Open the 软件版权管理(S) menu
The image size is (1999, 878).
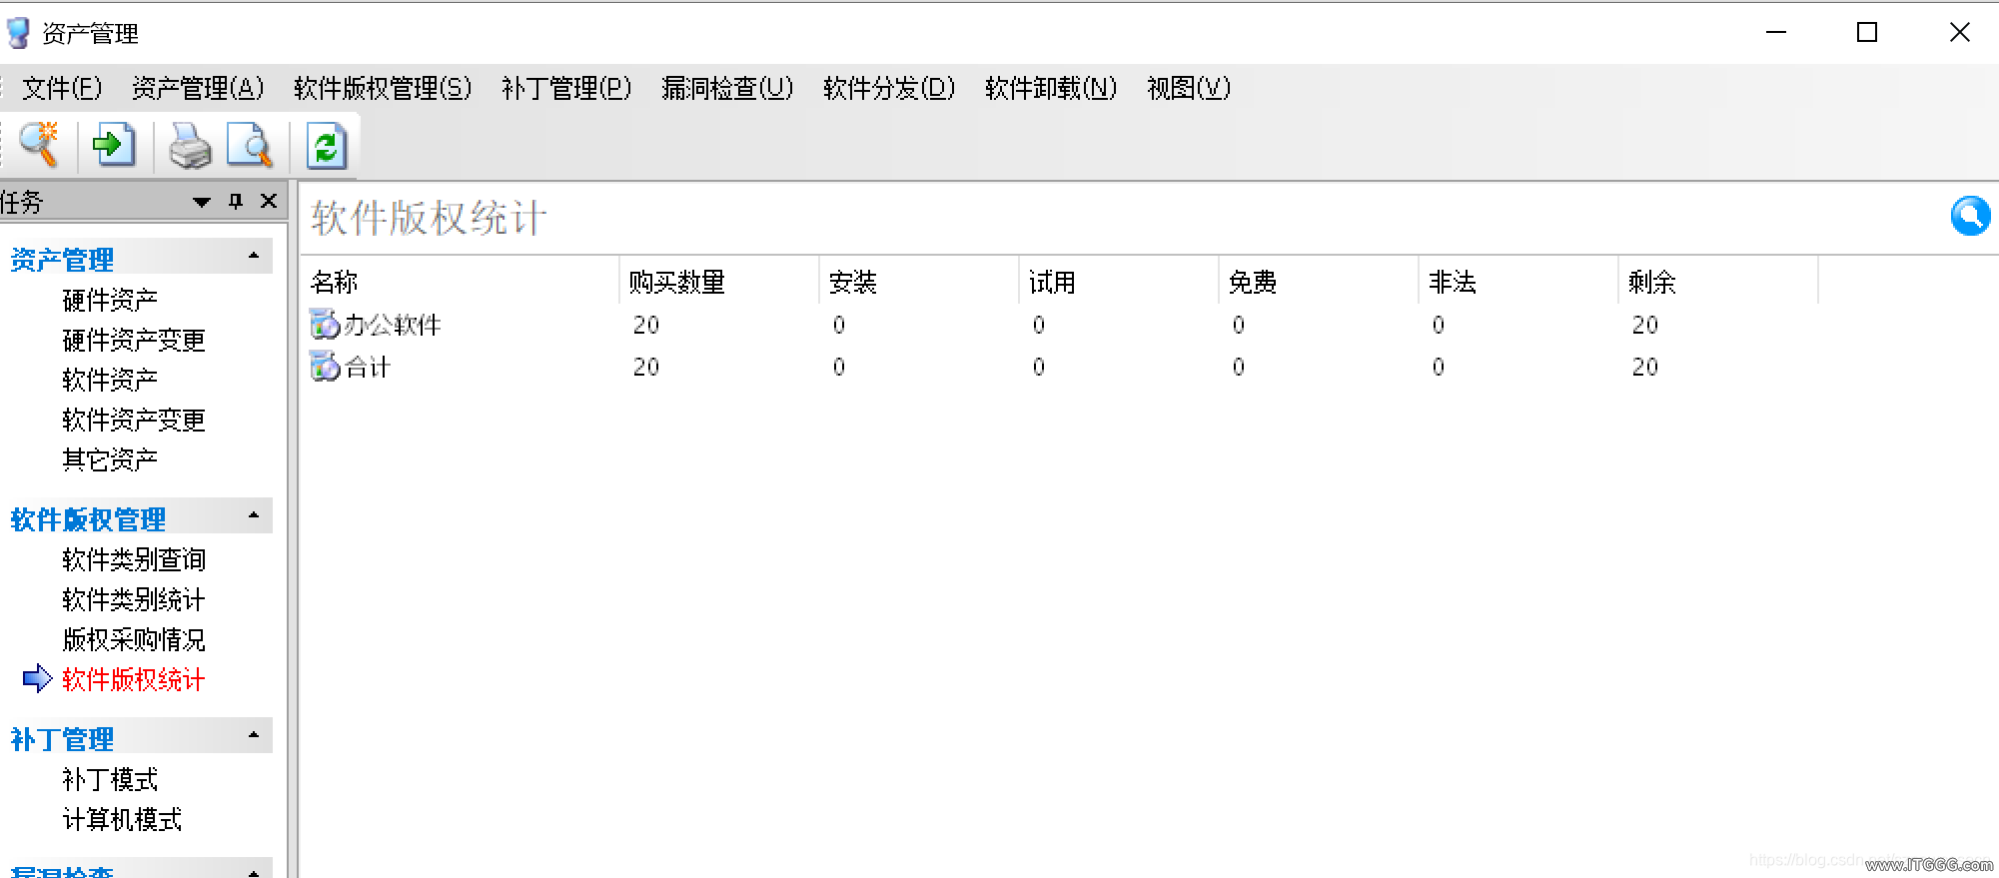point(383,89)
